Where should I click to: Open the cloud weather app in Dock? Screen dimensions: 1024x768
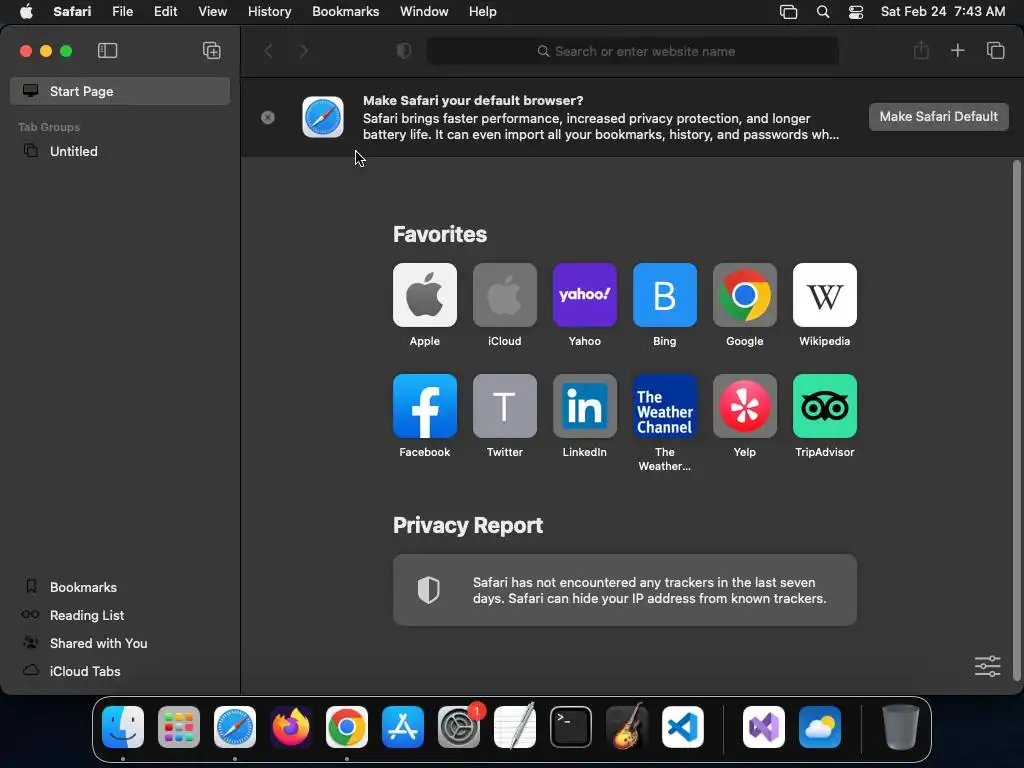point(820,727)
